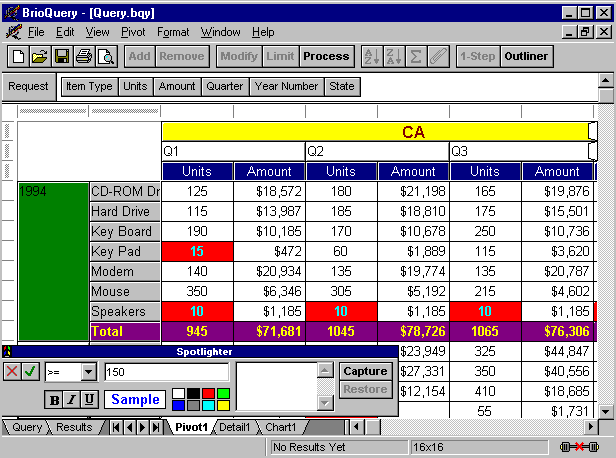Pick the gray color swatch

click(193, 405)
